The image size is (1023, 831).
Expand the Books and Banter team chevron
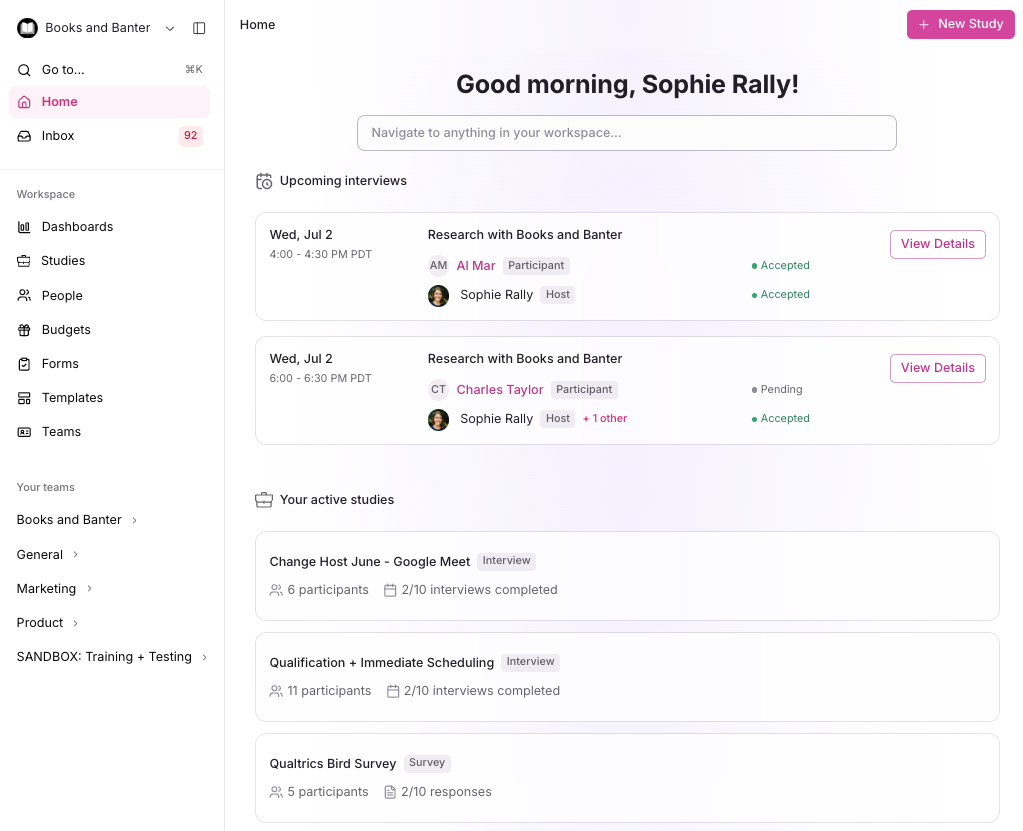pyautogui.click(x=134, y=521)
